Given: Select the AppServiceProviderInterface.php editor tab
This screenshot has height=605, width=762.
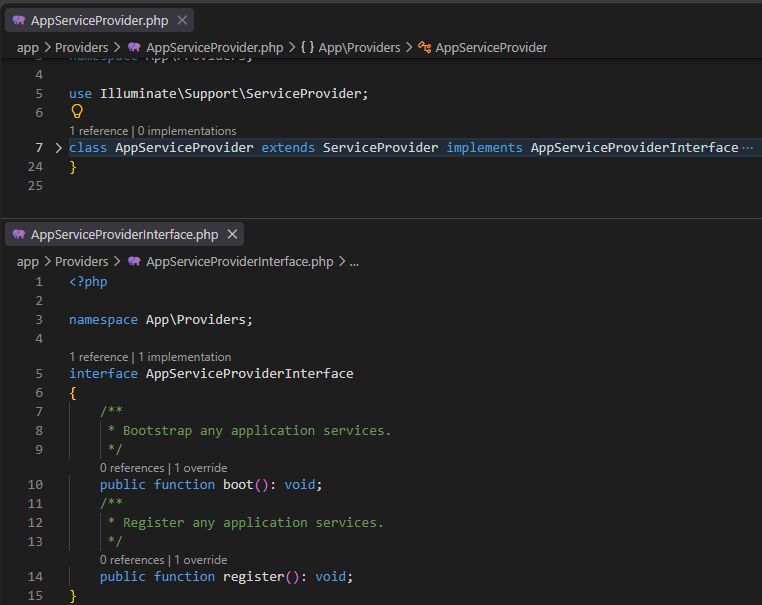Looking at the screenshot, I should pyautogui.click(x=124, y=234).
